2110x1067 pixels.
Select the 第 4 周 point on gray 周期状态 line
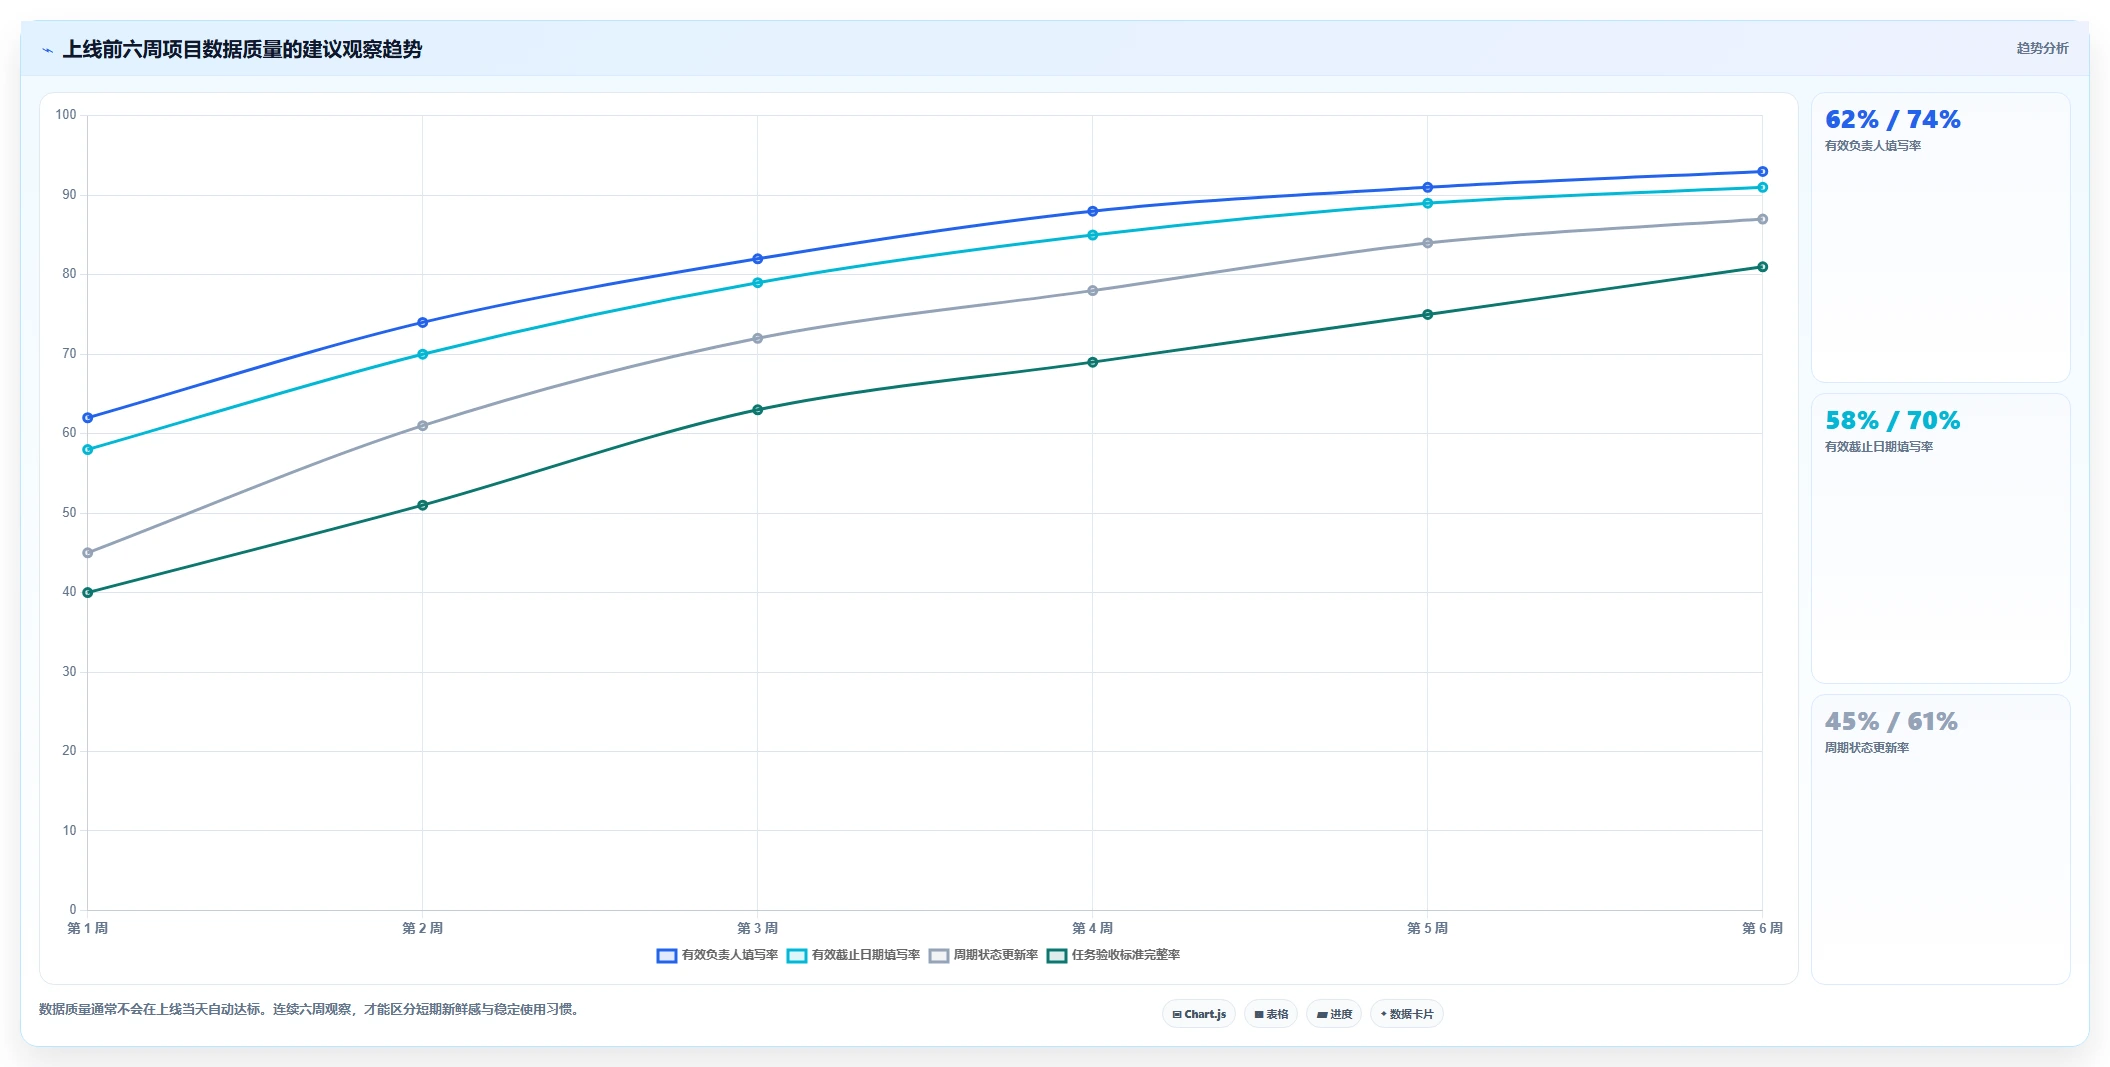coord(1092,291)
